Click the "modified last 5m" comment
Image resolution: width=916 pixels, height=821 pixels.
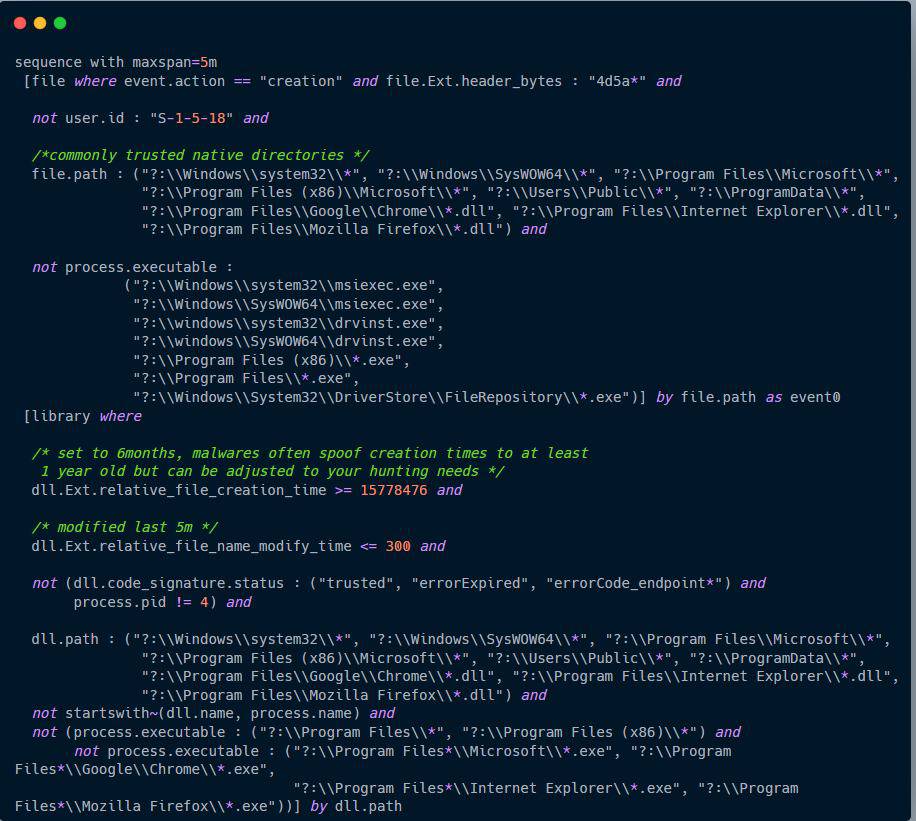(x=124, y=527)
